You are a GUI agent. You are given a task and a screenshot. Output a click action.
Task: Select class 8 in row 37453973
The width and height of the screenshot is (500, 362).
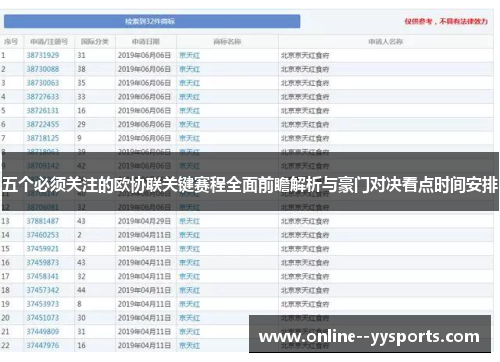click(79, 304)
